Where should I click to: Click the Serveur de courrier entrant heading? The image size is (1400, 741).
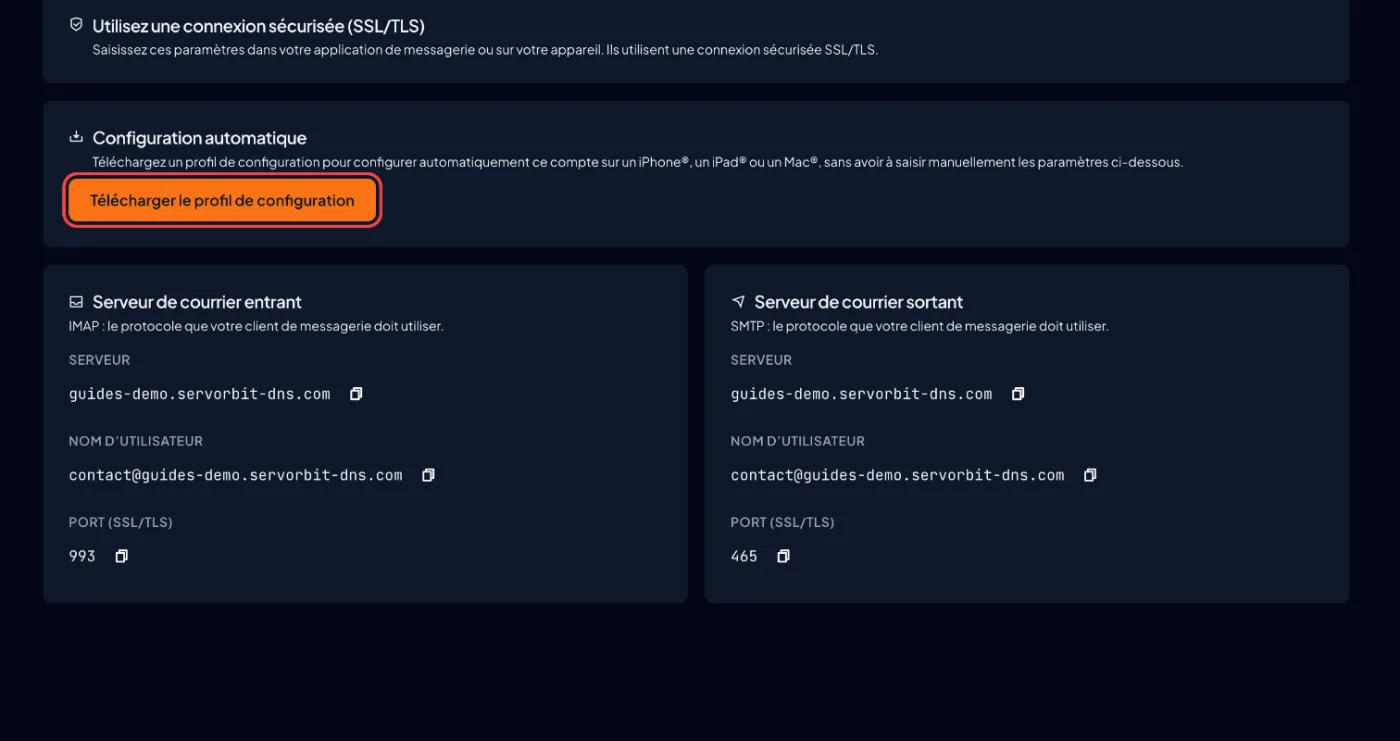click(x=197, y=302)
